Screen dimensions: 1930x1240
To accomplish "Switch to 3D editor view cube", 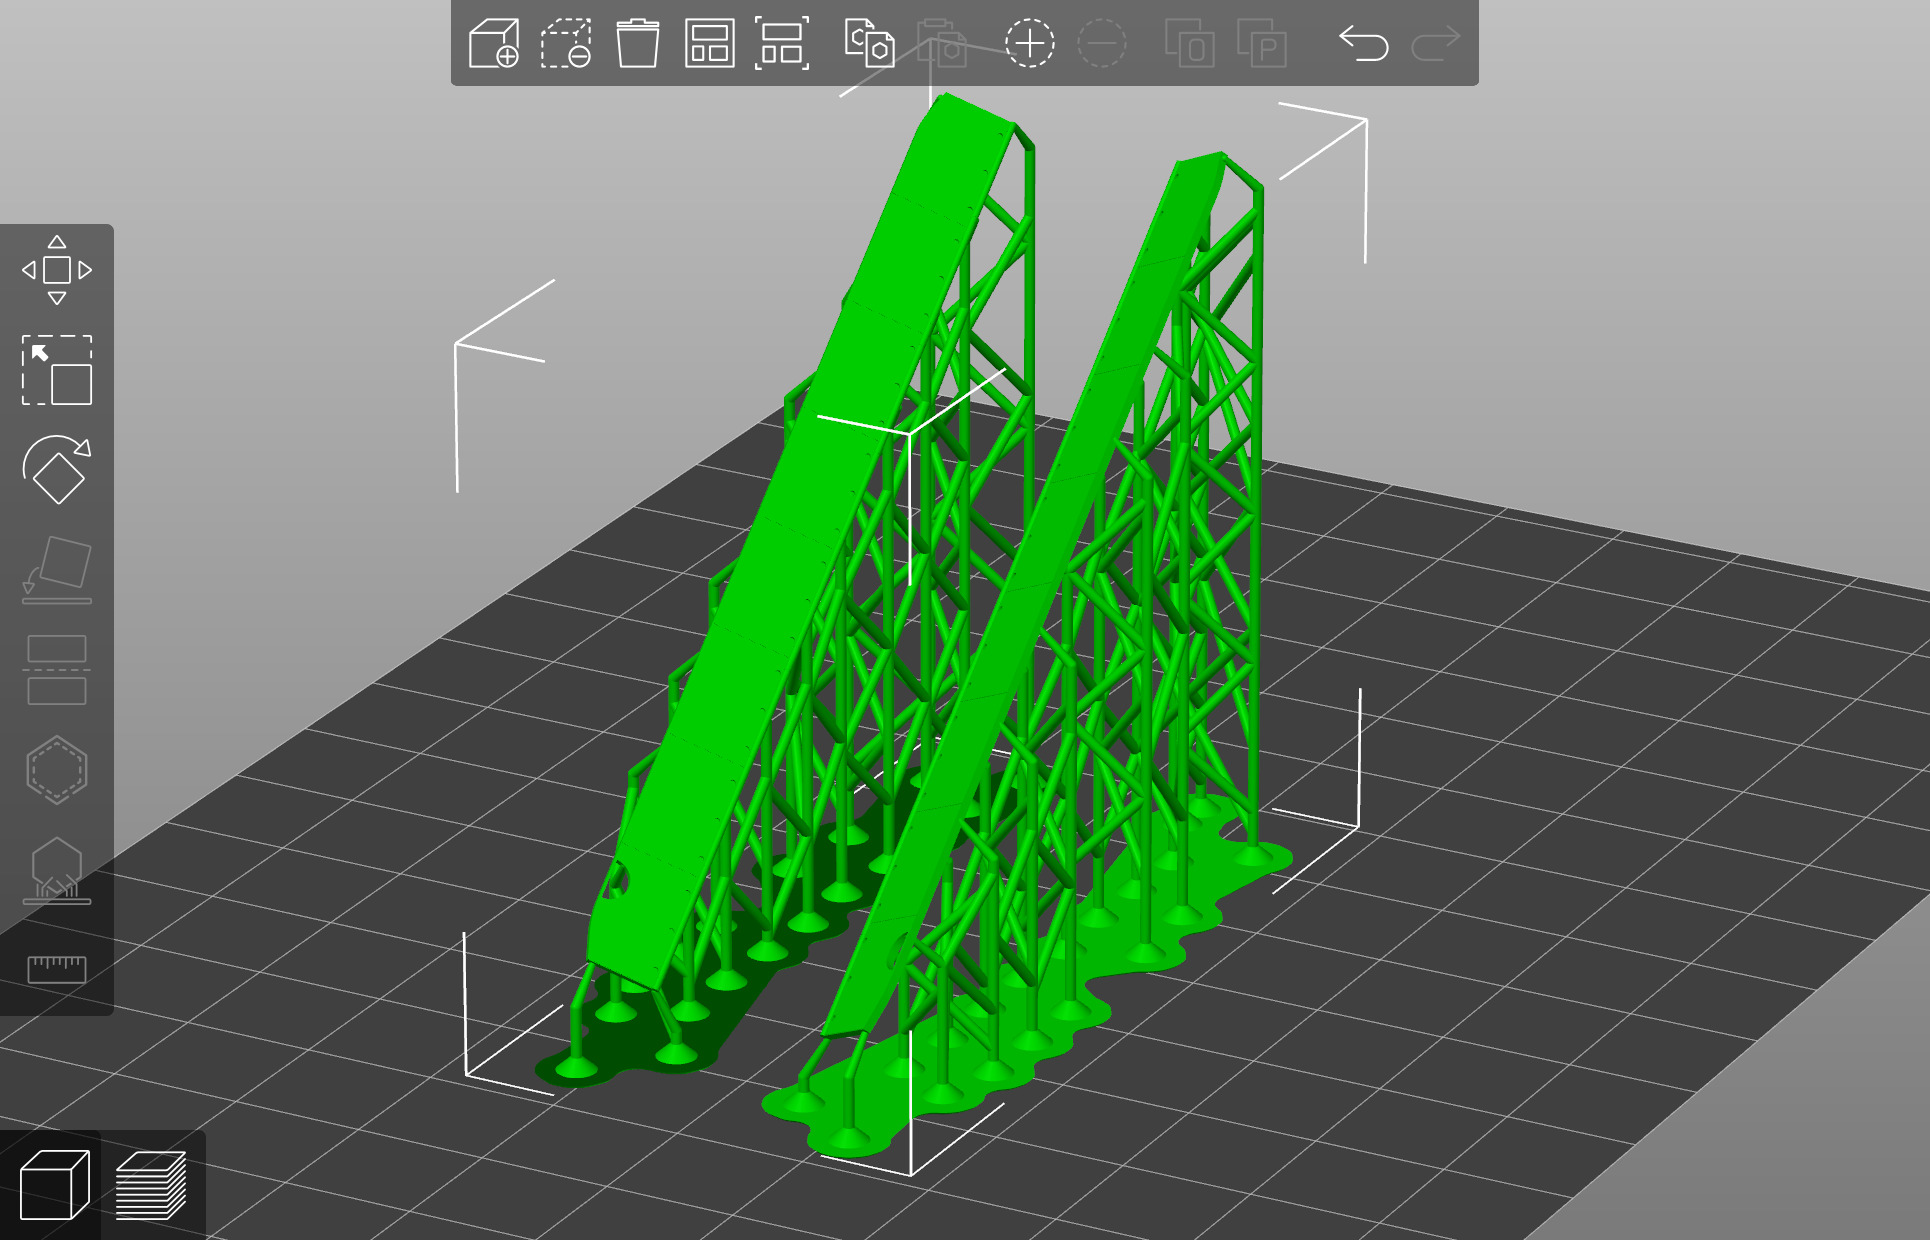I will (54, 1185).
